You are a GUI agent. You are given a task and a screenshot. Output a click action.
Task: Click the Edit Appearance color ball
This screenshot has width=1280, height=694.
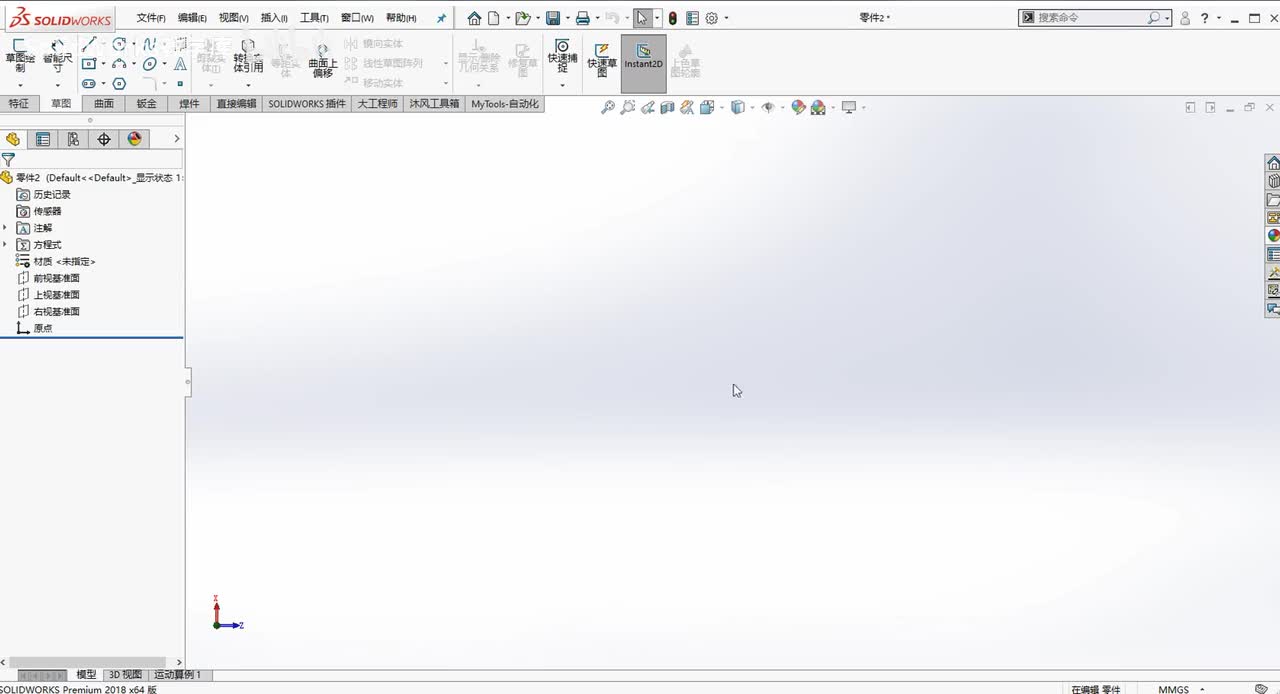coord(798,107)
